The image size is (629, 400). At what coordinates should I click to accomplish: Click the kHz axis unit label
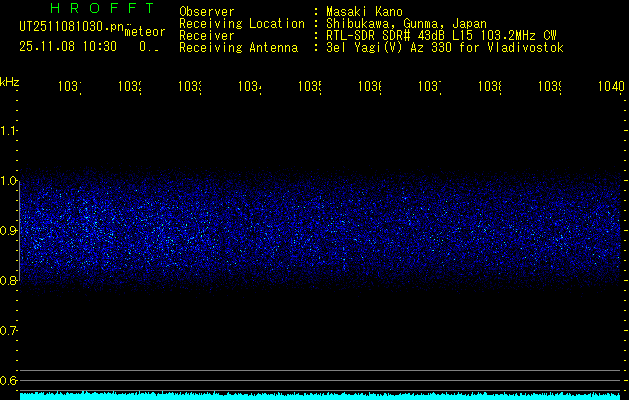click(9, 81)
